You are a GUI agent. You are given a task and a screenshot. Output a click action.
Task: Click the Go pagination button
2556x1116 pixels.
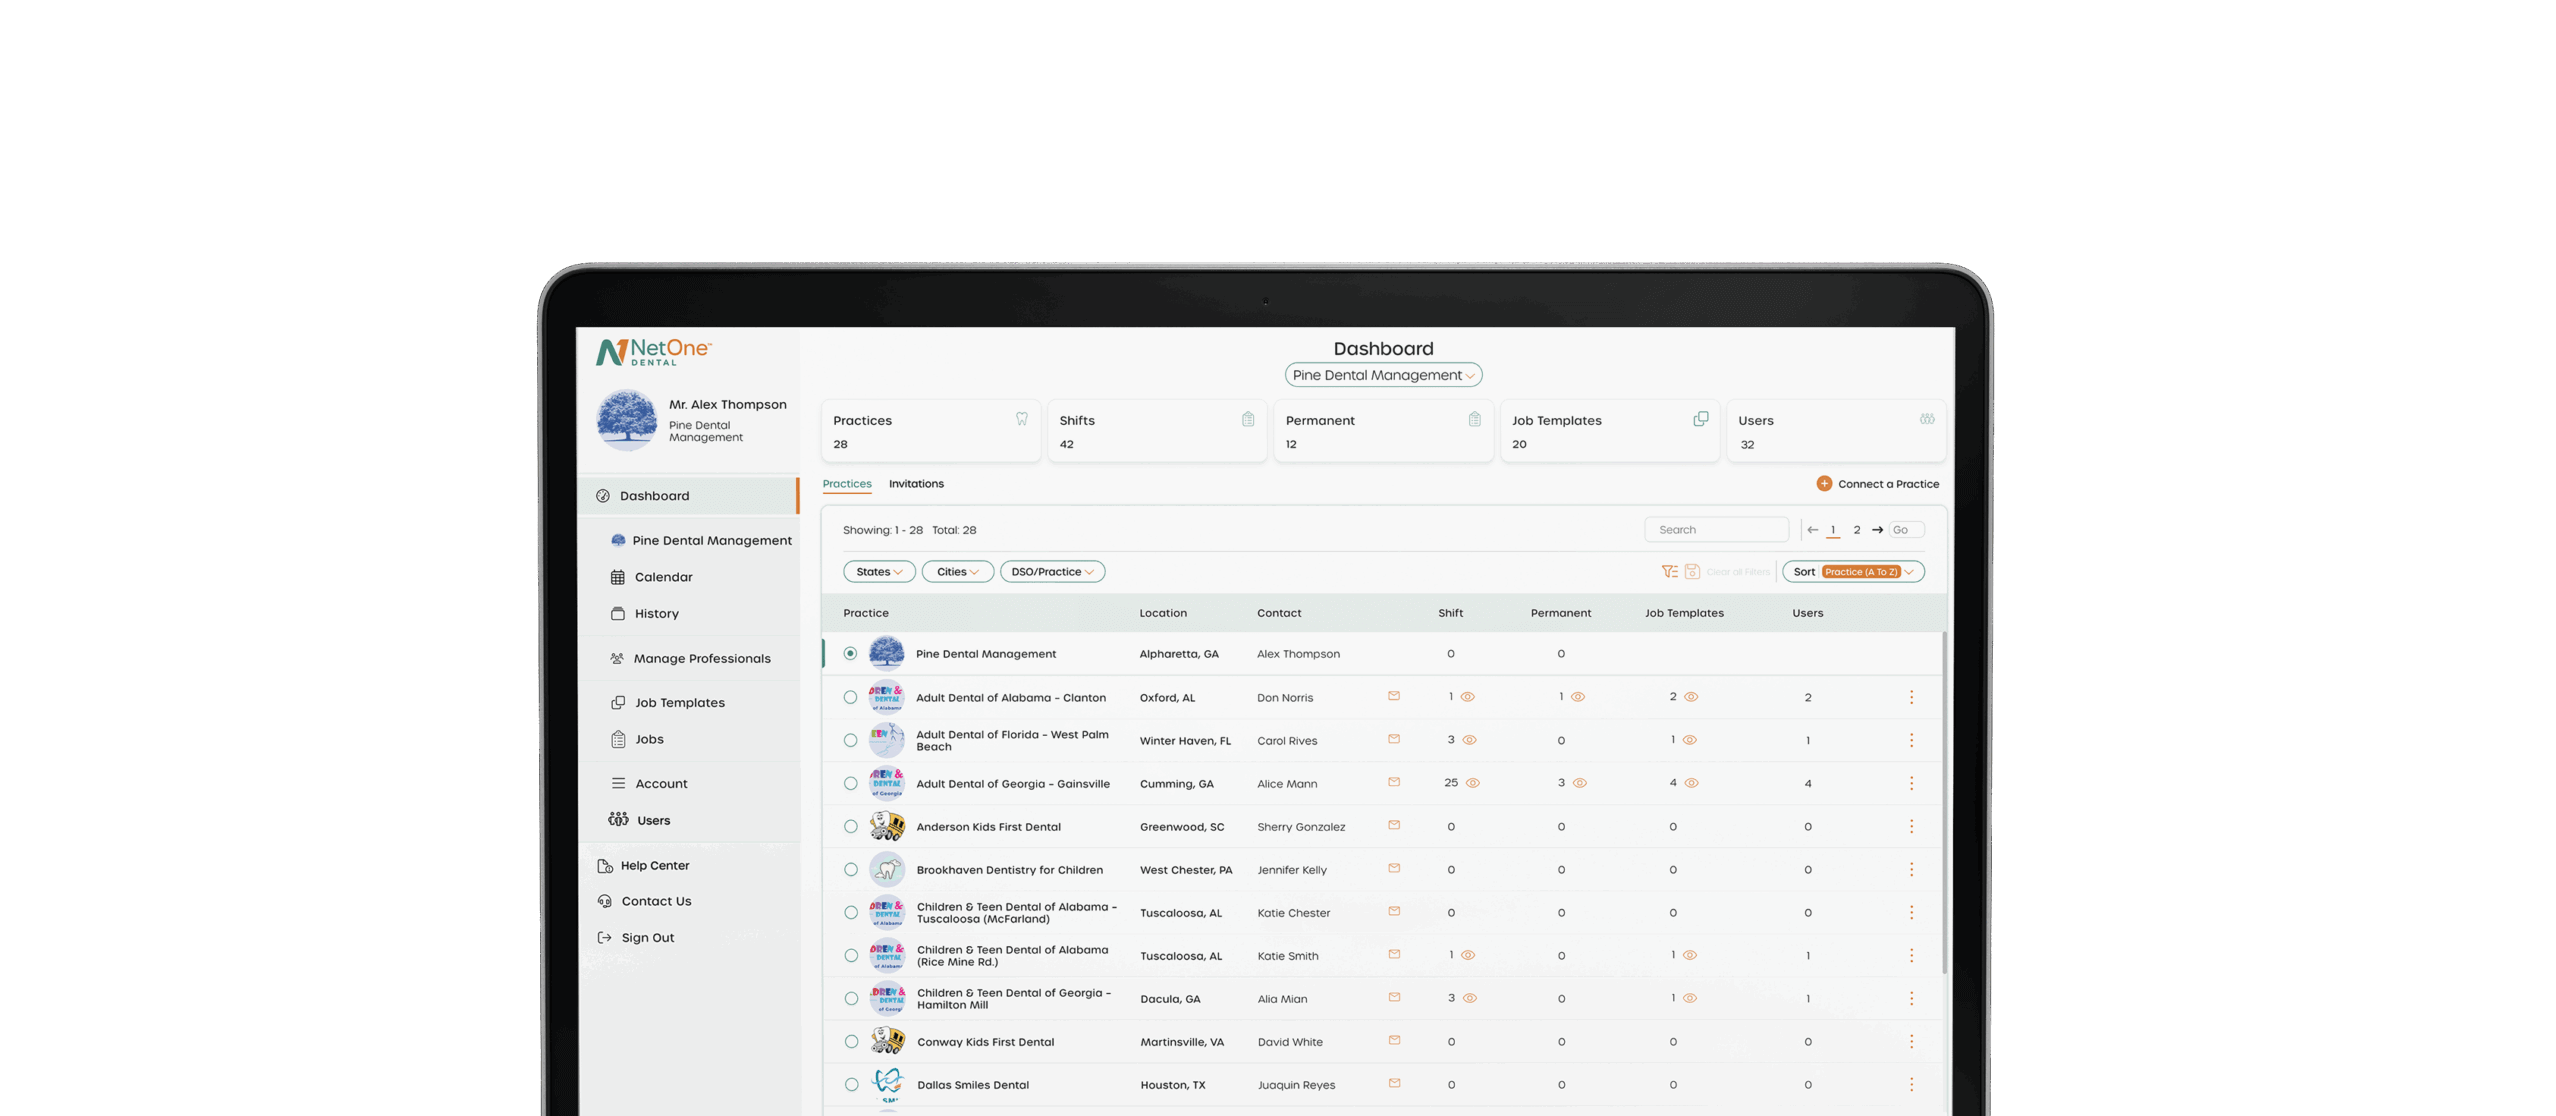point(1906,530)
